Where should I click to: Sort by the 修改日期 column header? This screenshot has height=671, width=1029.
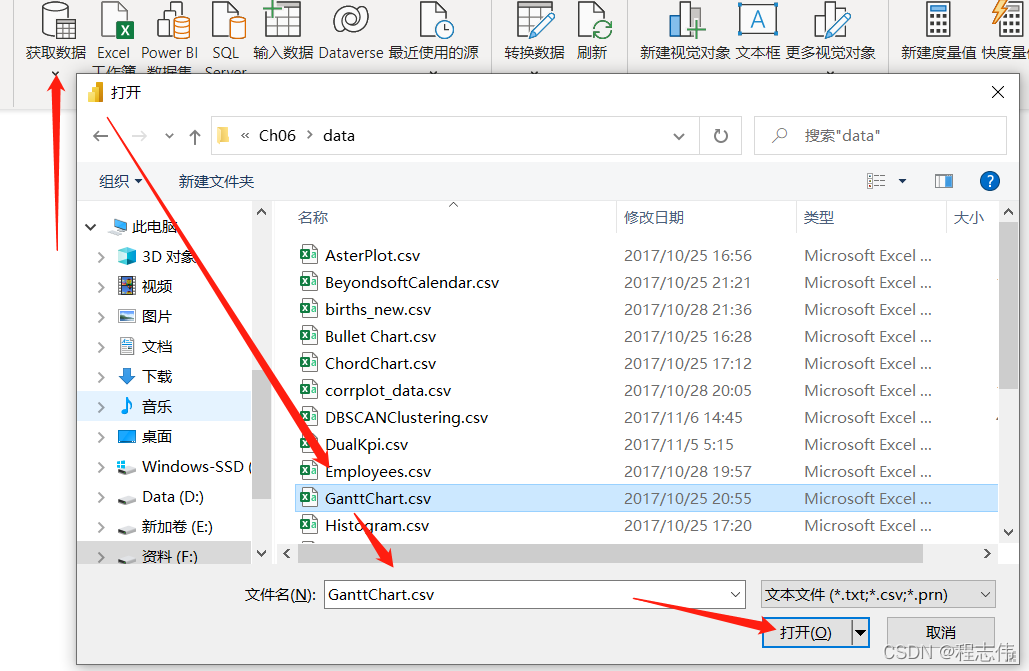point(654,218)
